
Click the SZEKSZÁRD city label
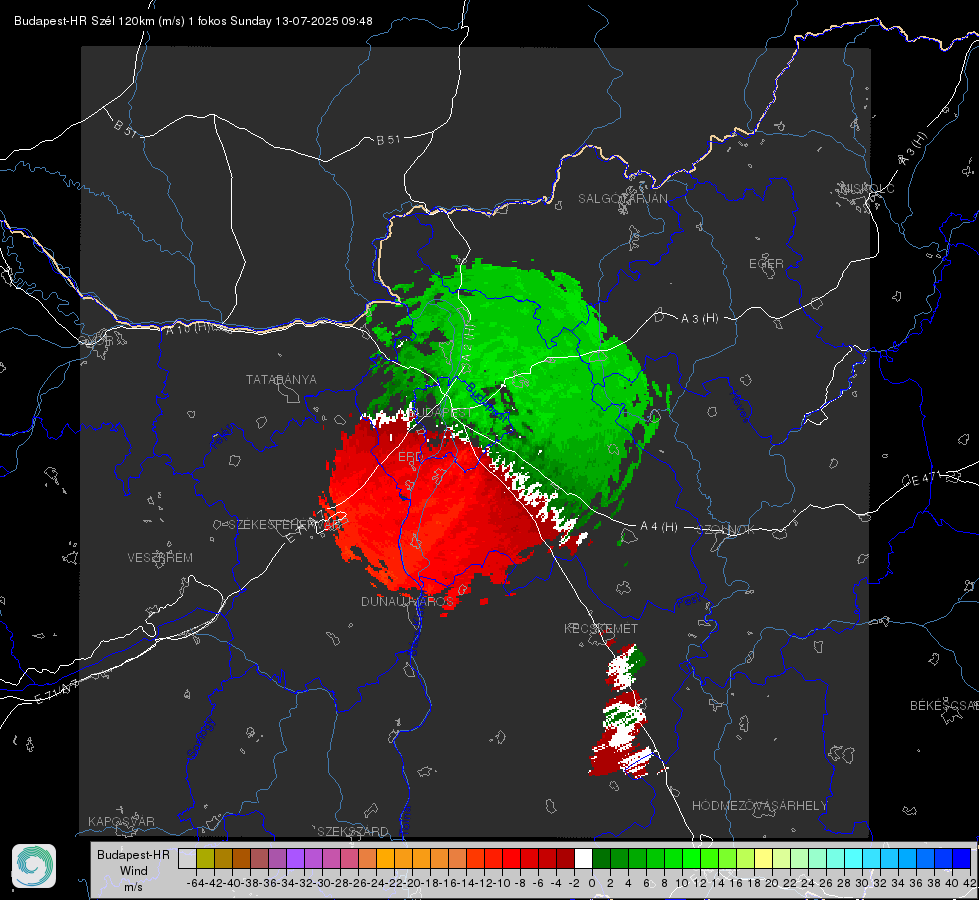coord(353,831)
